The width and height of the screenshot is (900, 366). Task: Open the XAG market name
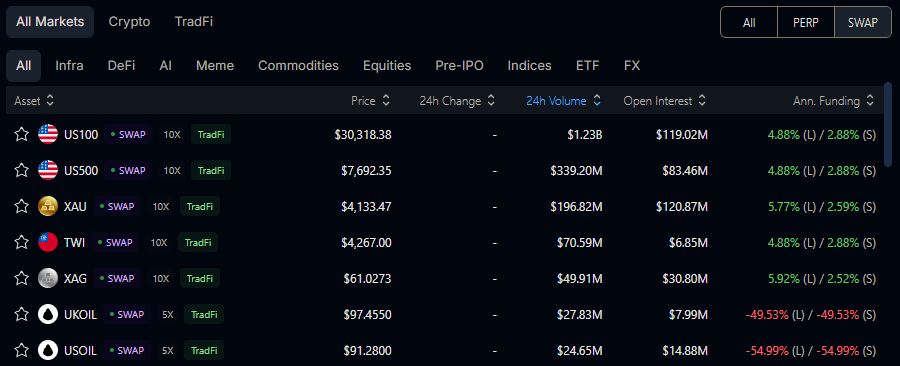[76, 278]
